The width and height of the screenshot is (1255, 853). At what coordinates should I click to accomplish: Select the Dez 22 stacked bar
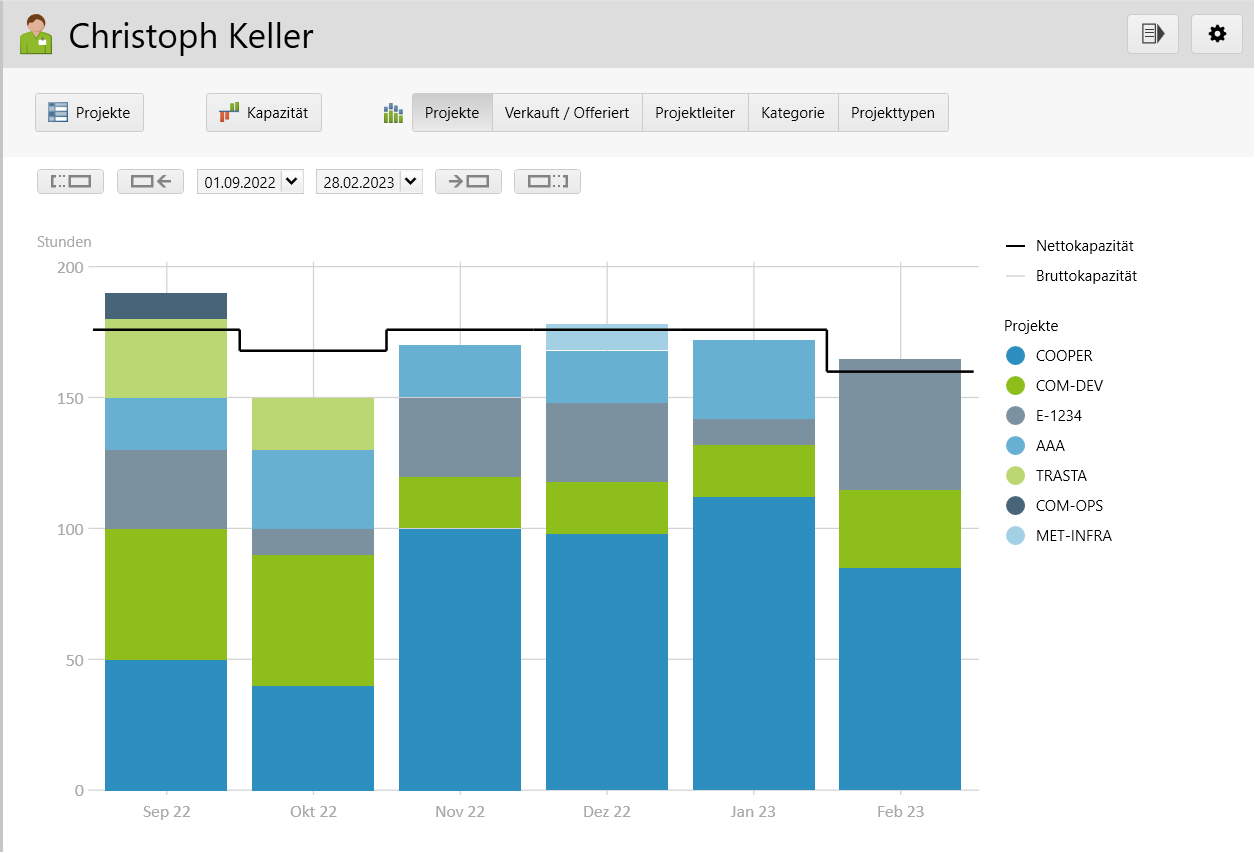pyautogui.click(x=607, y=600)
